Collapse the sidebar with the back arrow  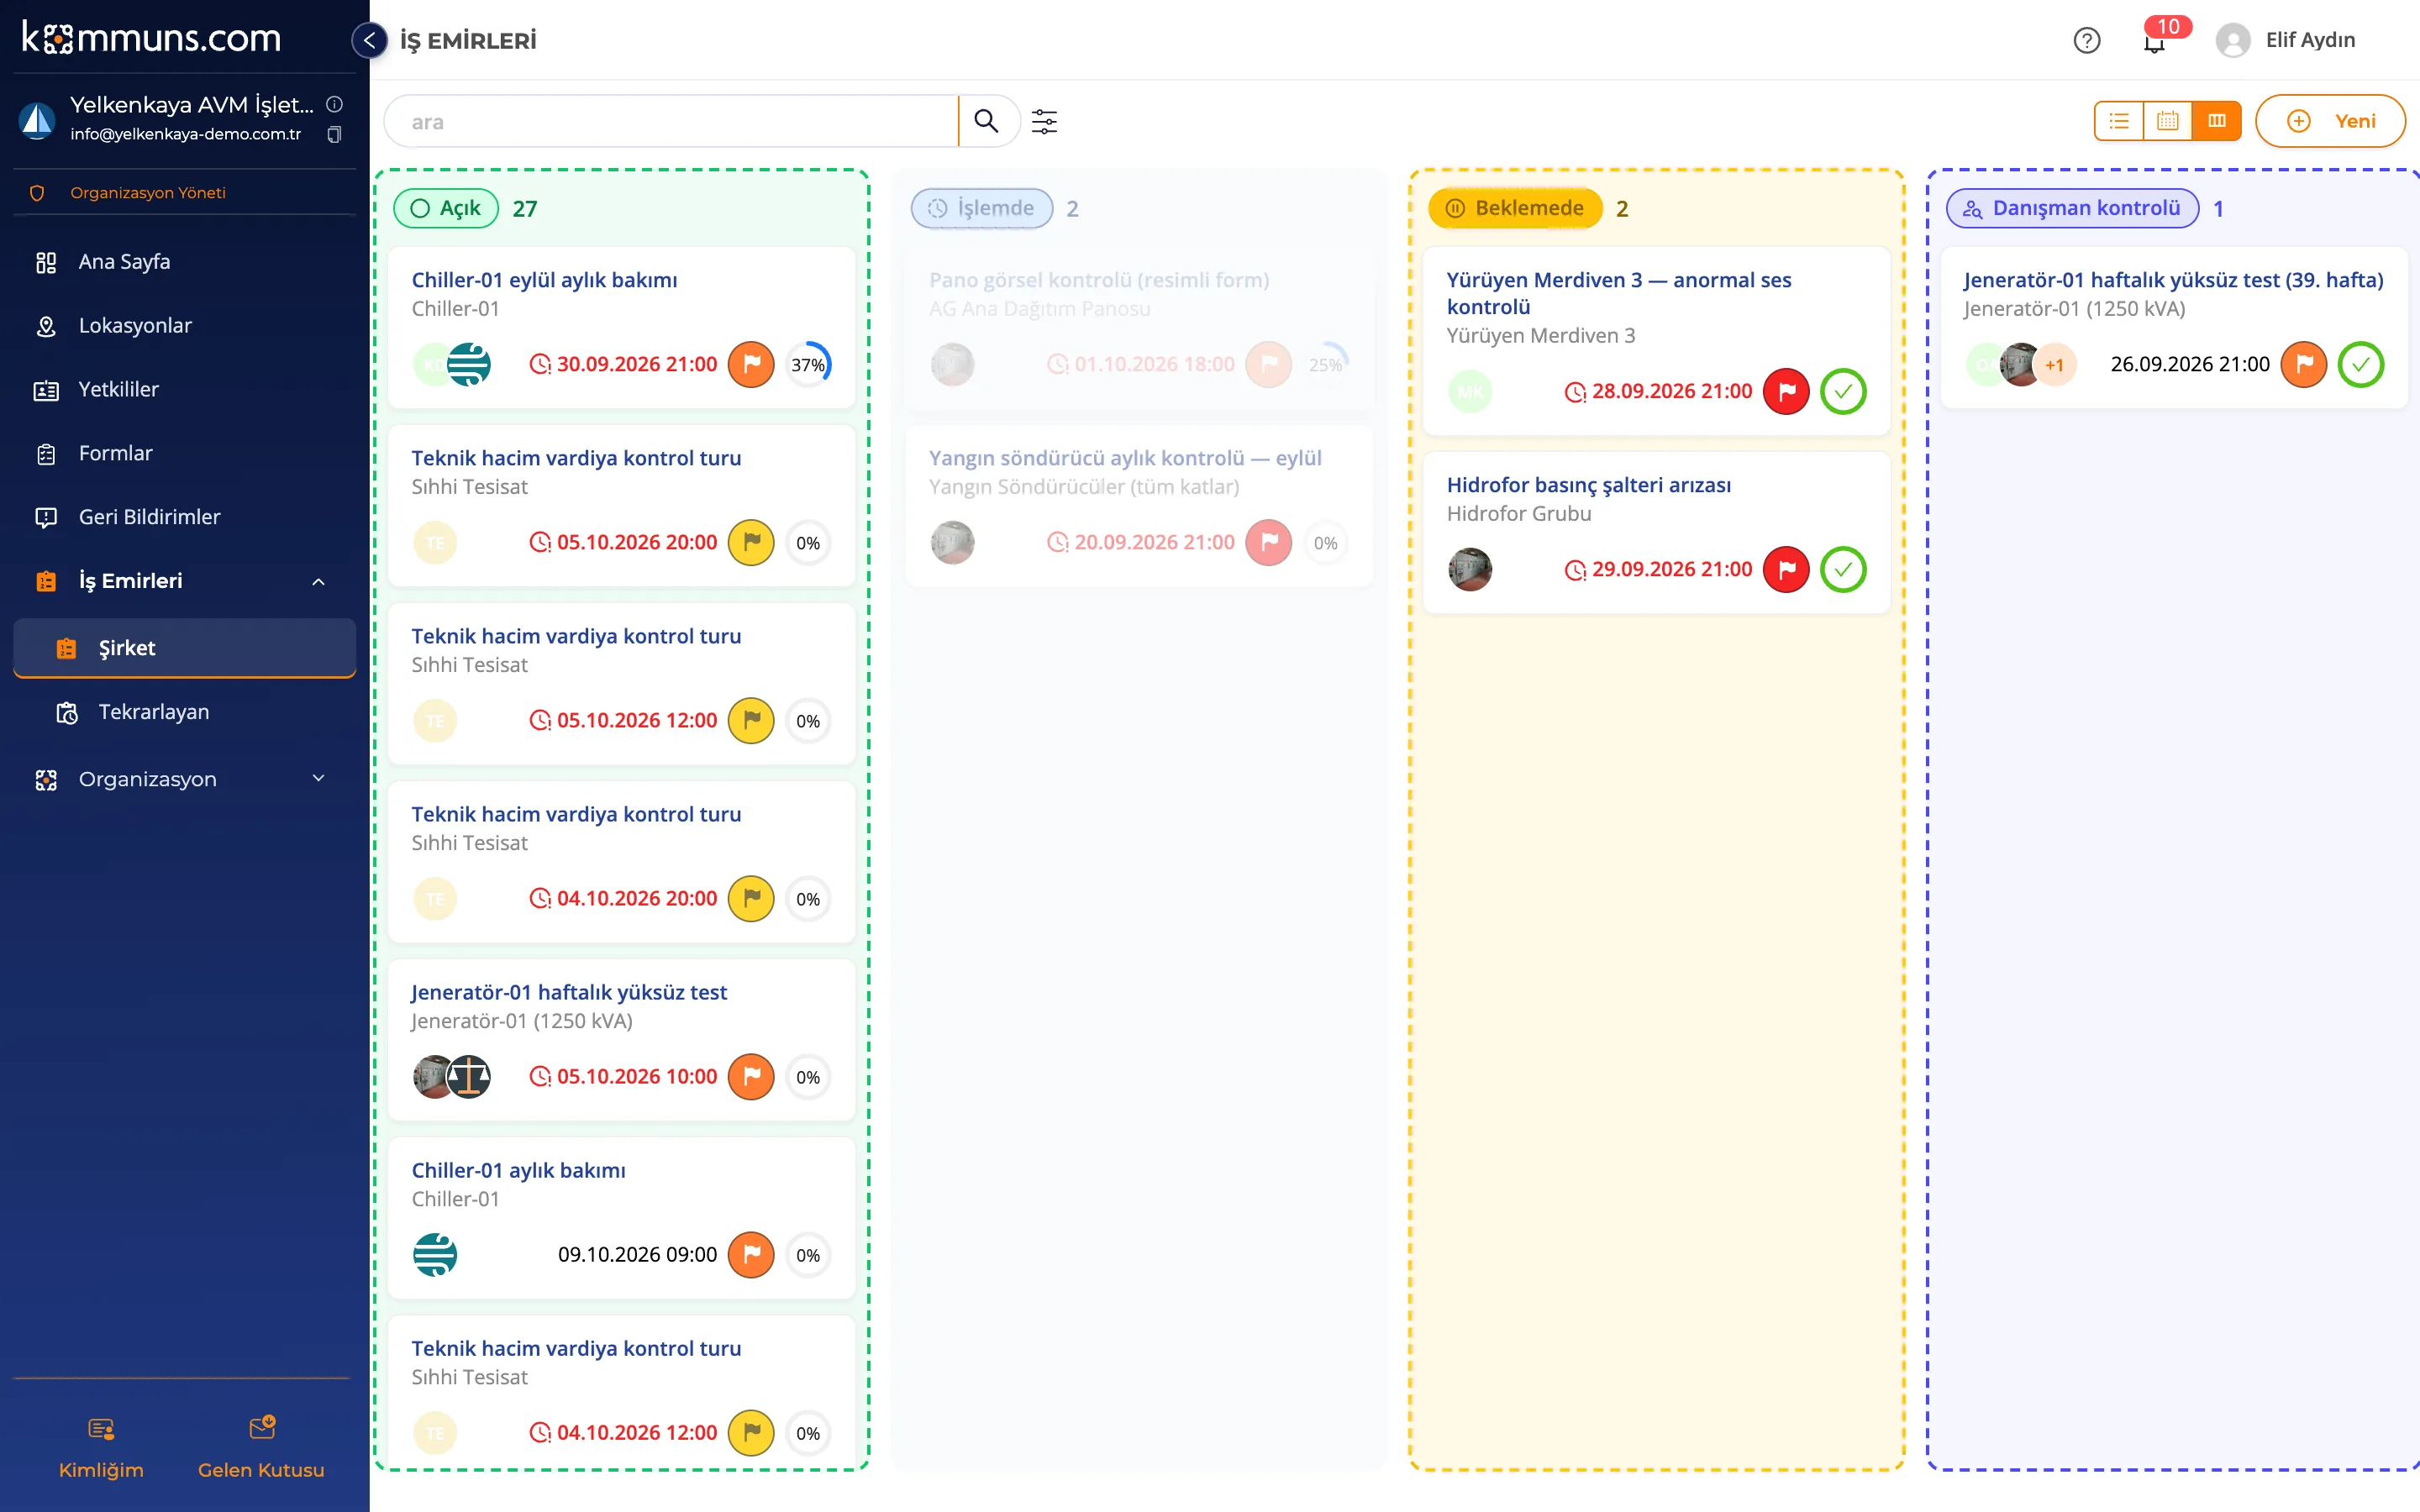[369, 40]
